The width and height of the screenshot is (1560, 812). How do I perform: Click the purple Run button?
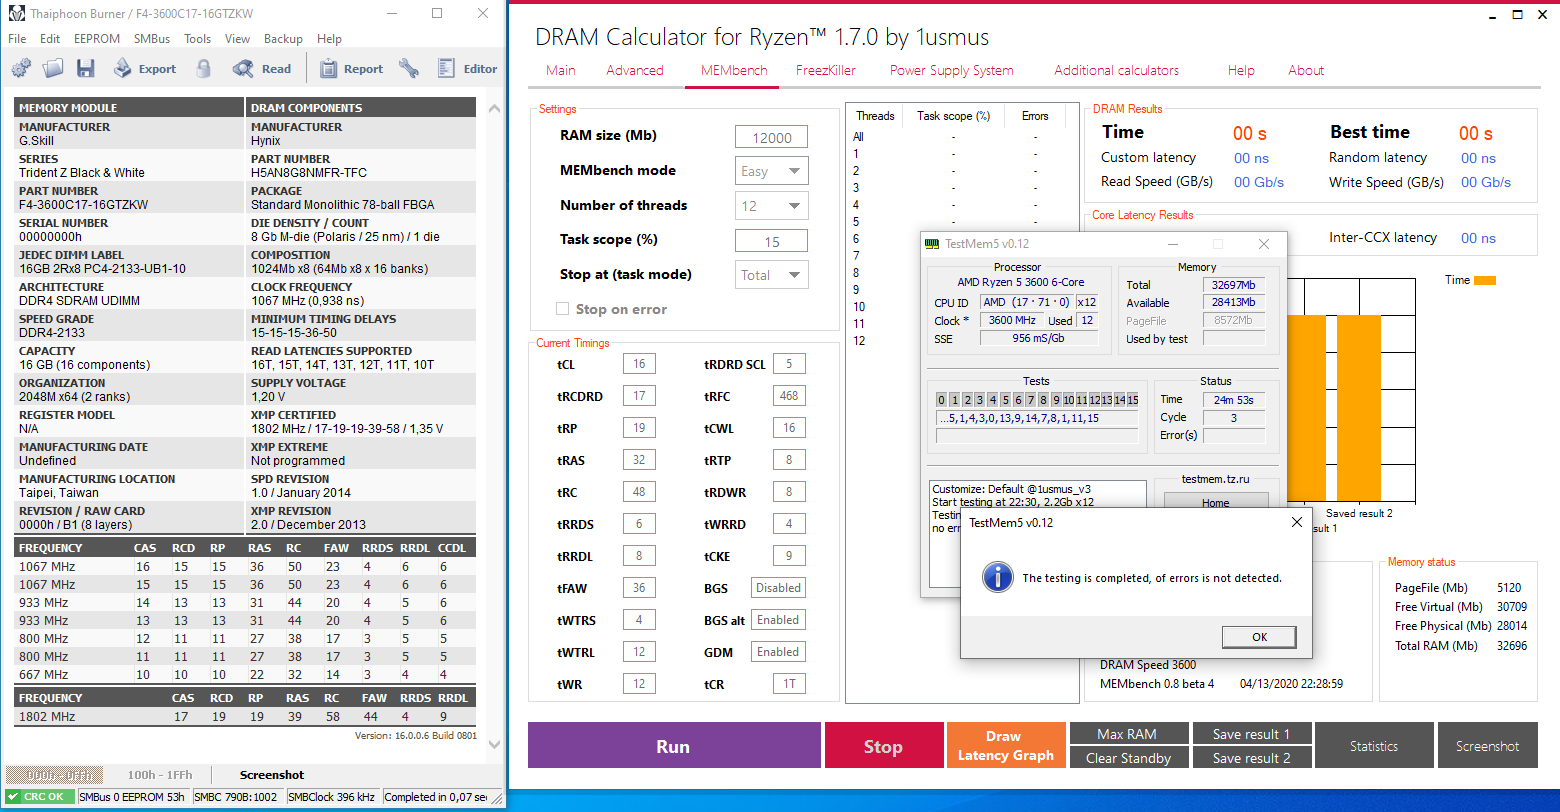point(674,746)
